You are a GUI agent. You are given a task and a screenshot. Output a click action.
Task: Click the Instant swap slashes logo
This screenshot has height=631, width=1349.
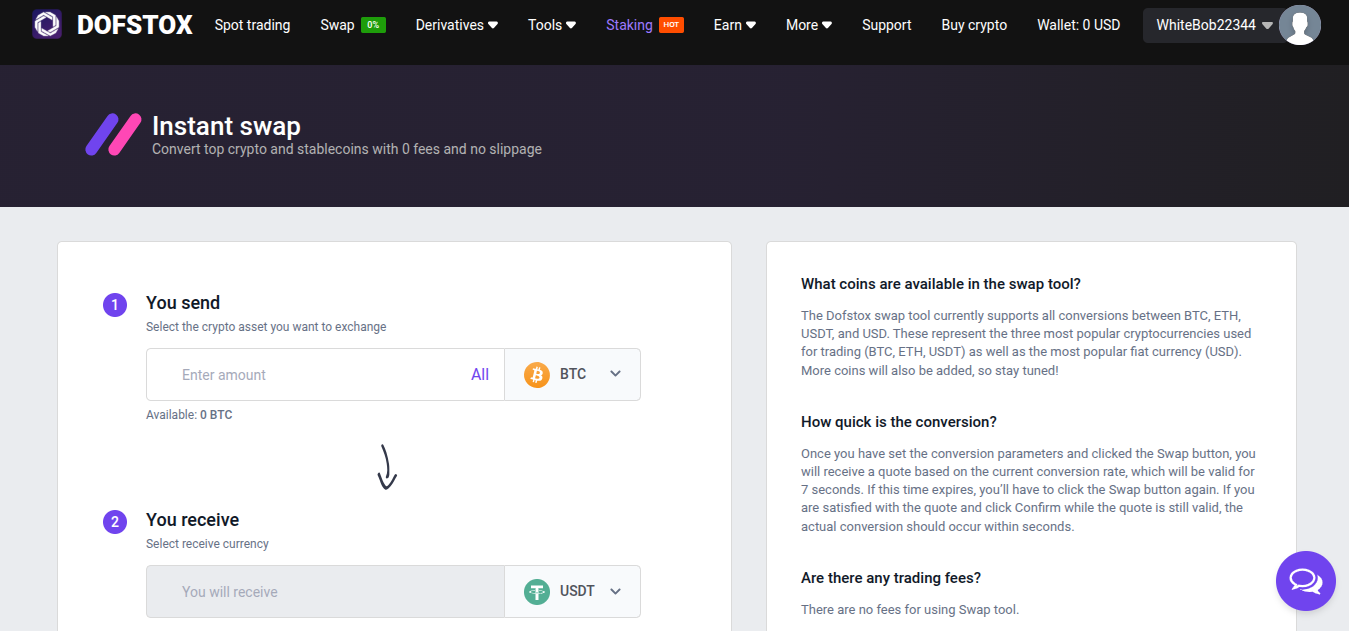pyautogui.click(x=113, y=135)
